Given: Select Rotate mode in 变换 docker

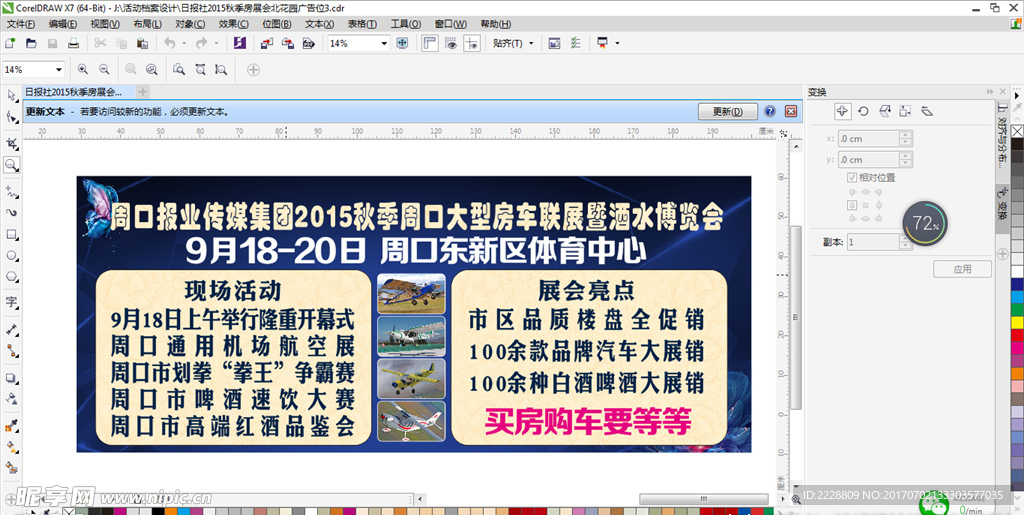Looking at the screenshot, I should point(863,111).
